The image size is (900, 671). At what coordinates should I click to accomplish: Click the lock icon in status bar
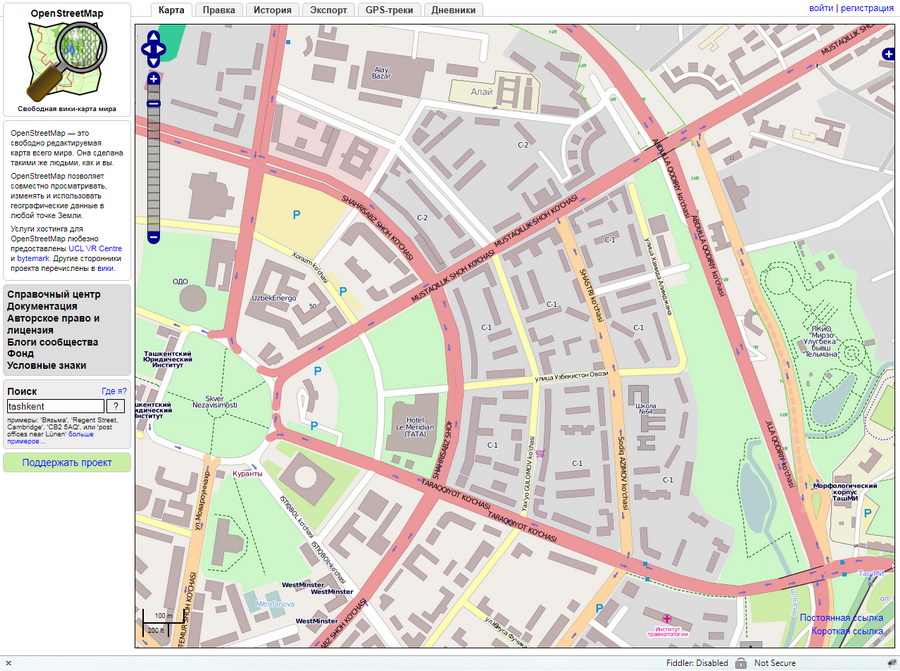point(740,662)
